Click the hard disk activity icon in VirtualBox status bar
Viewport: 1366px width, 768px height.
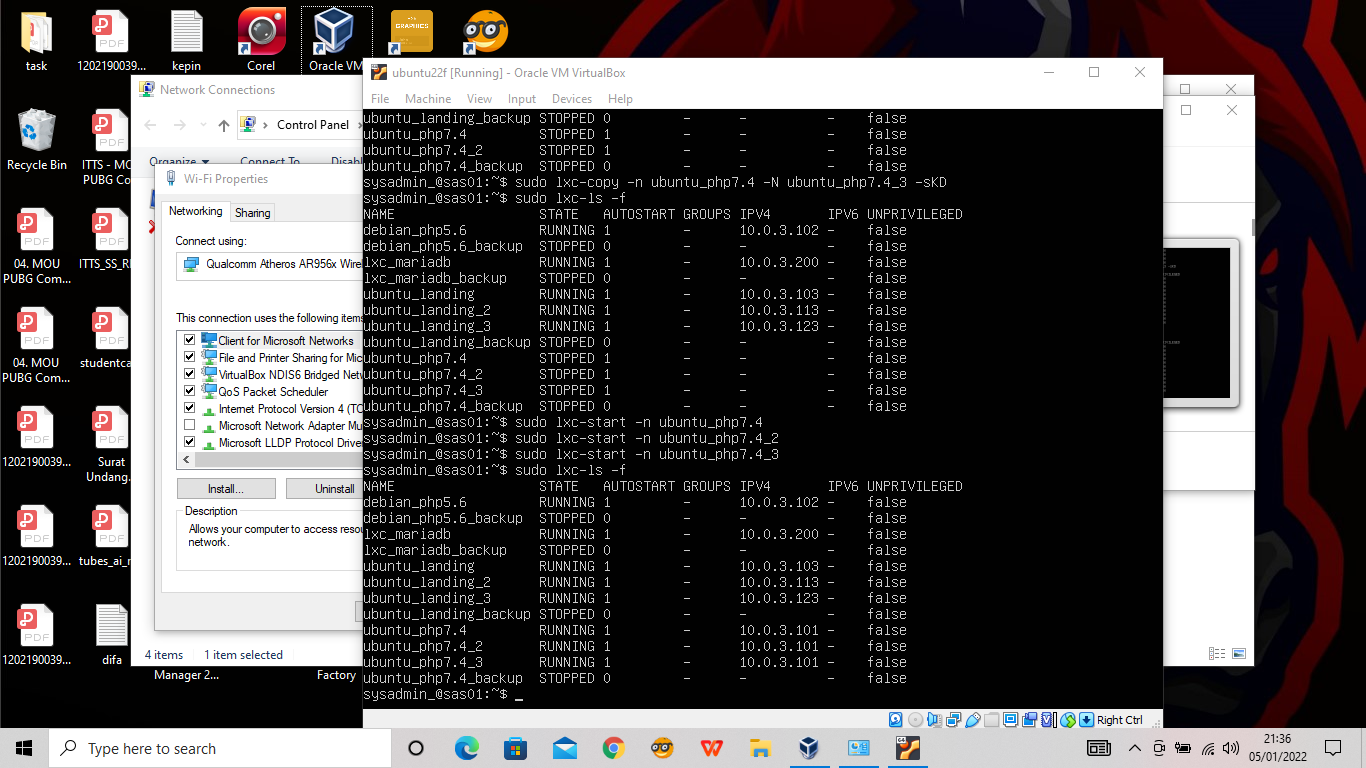895,720
